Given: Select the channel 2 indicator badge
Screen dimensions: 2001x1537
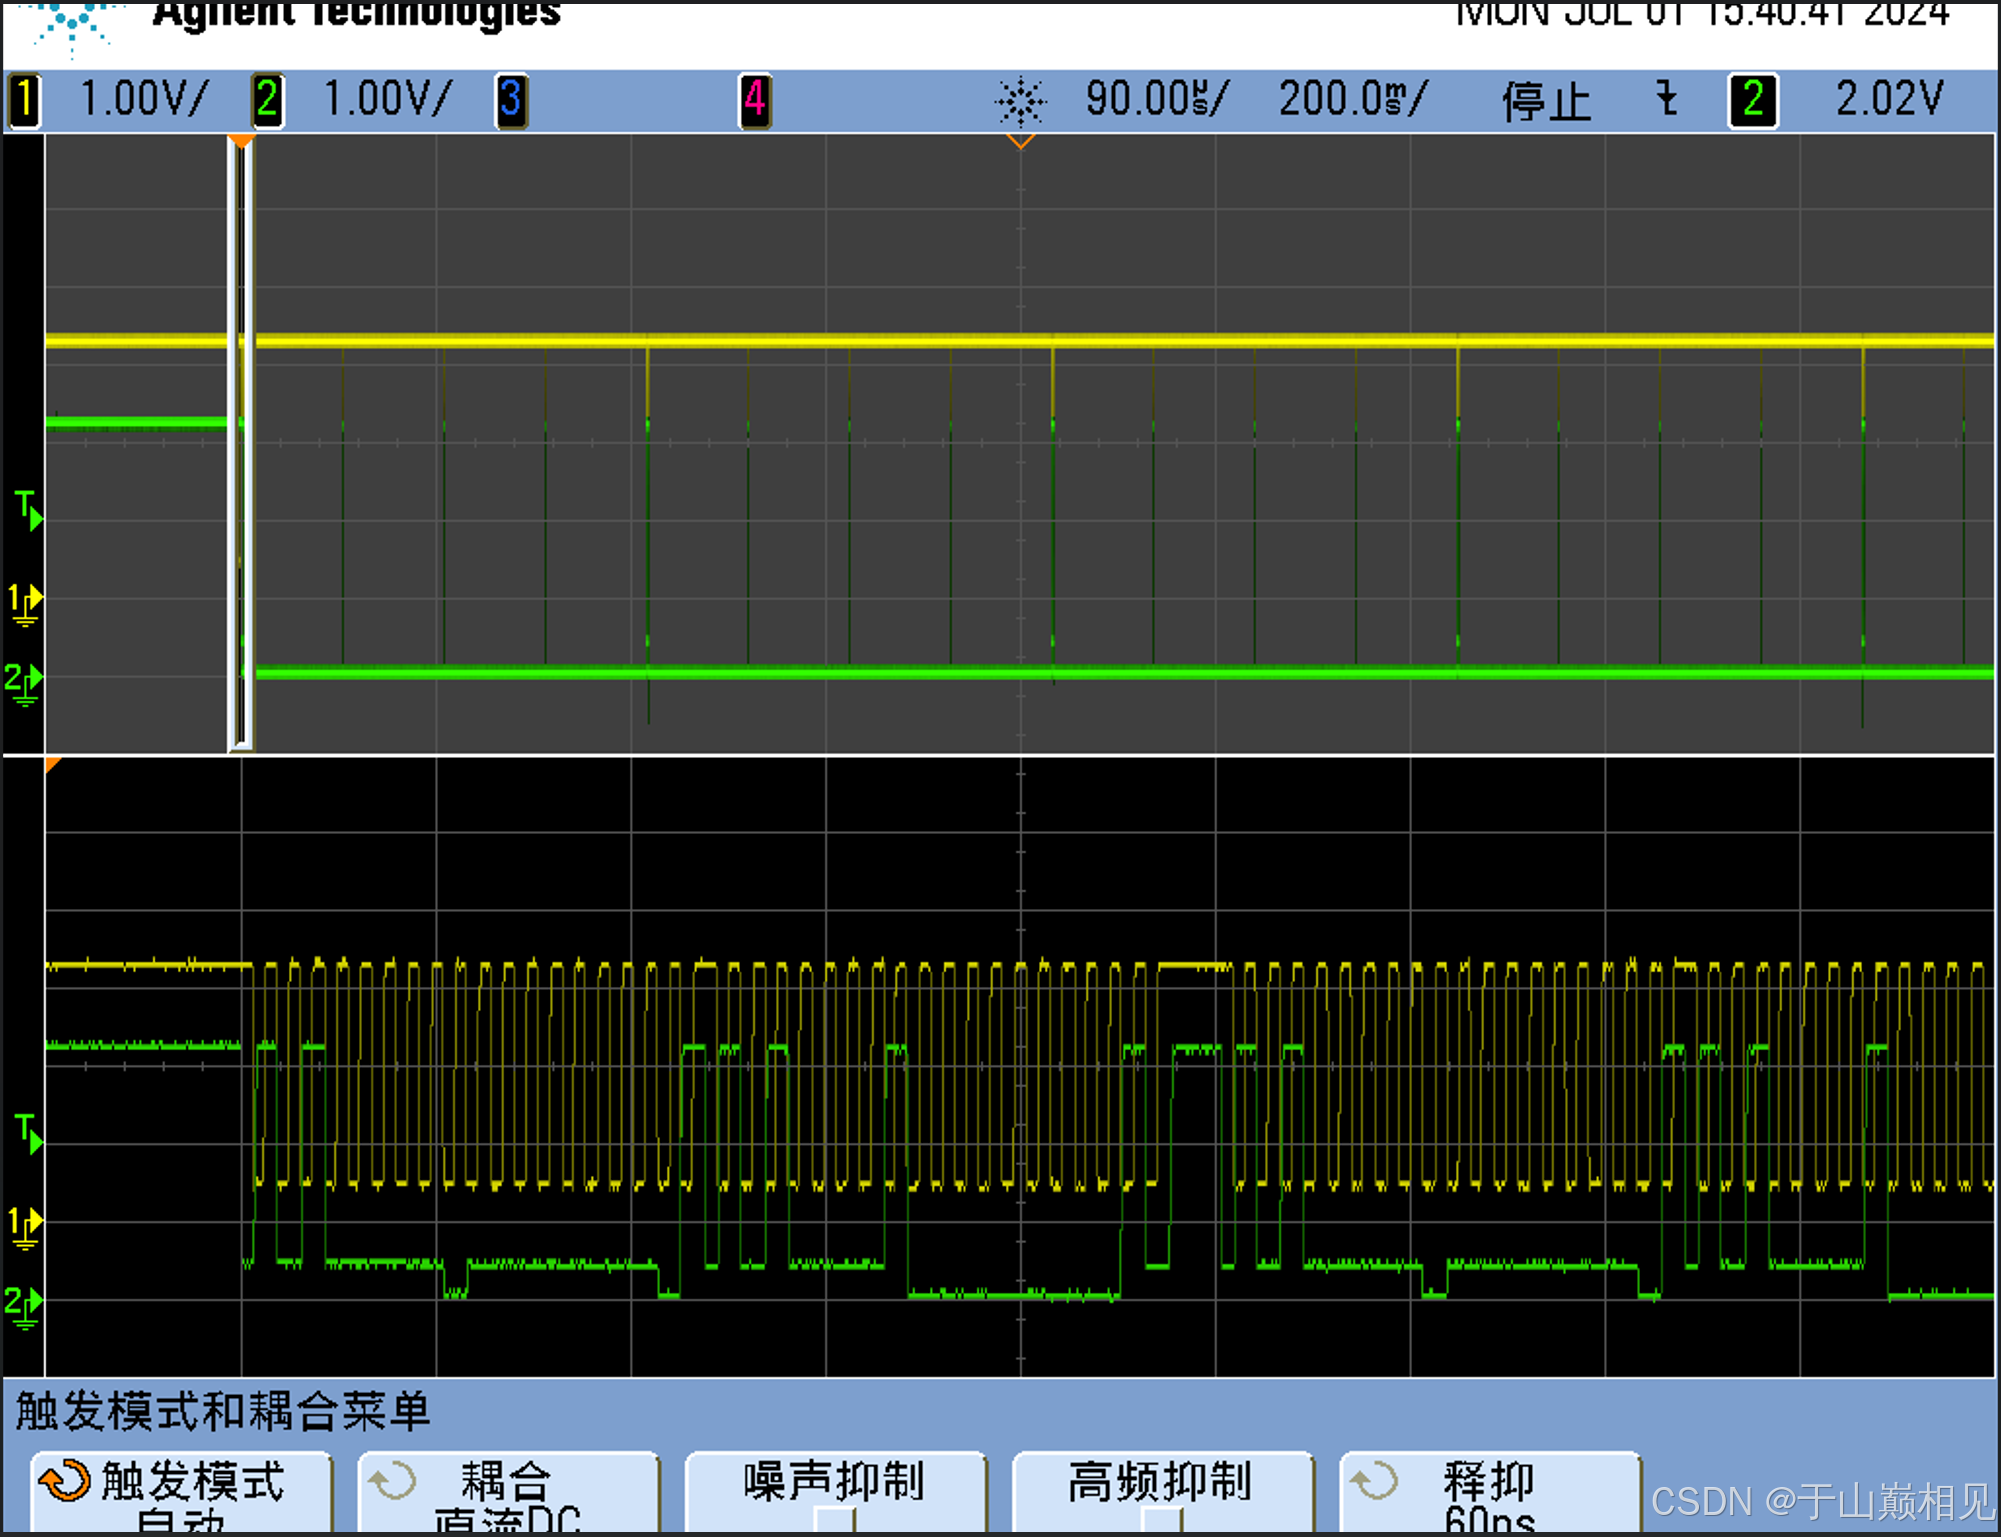Looking at the screenshot, I should 267,101.
